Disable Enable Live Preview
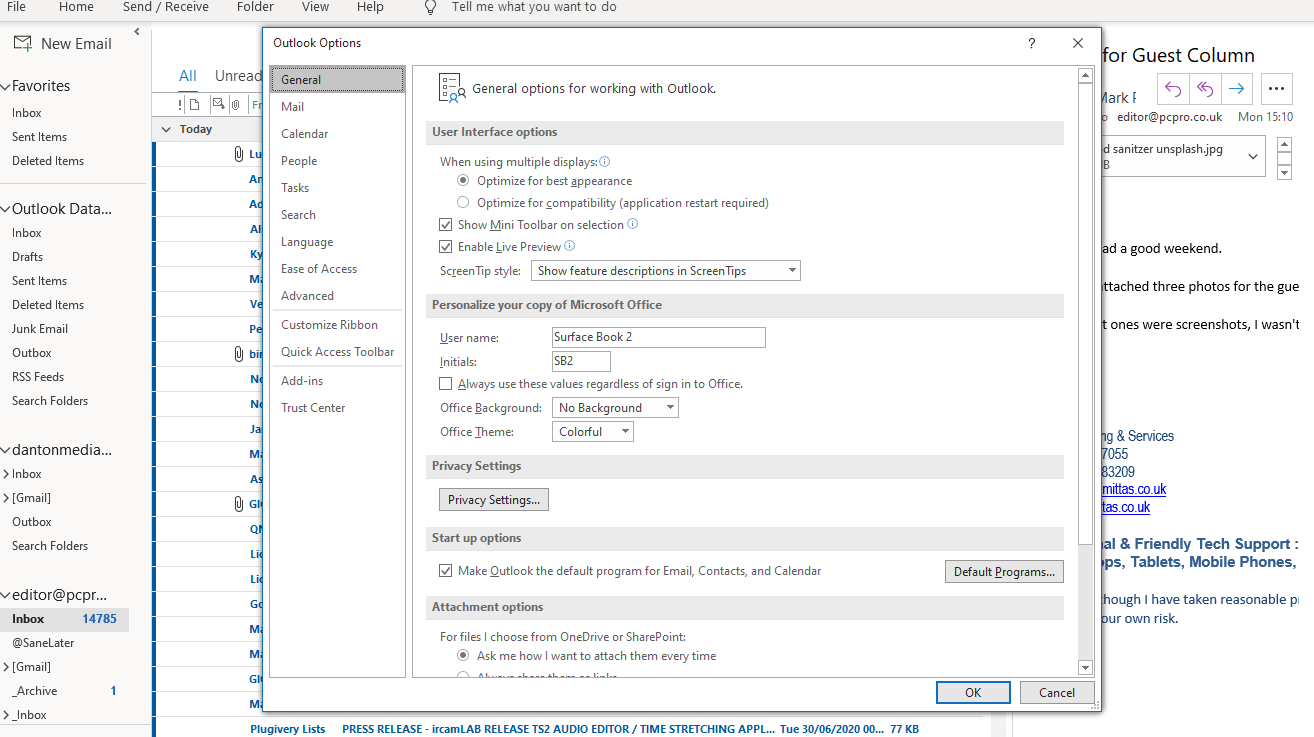 445,247
